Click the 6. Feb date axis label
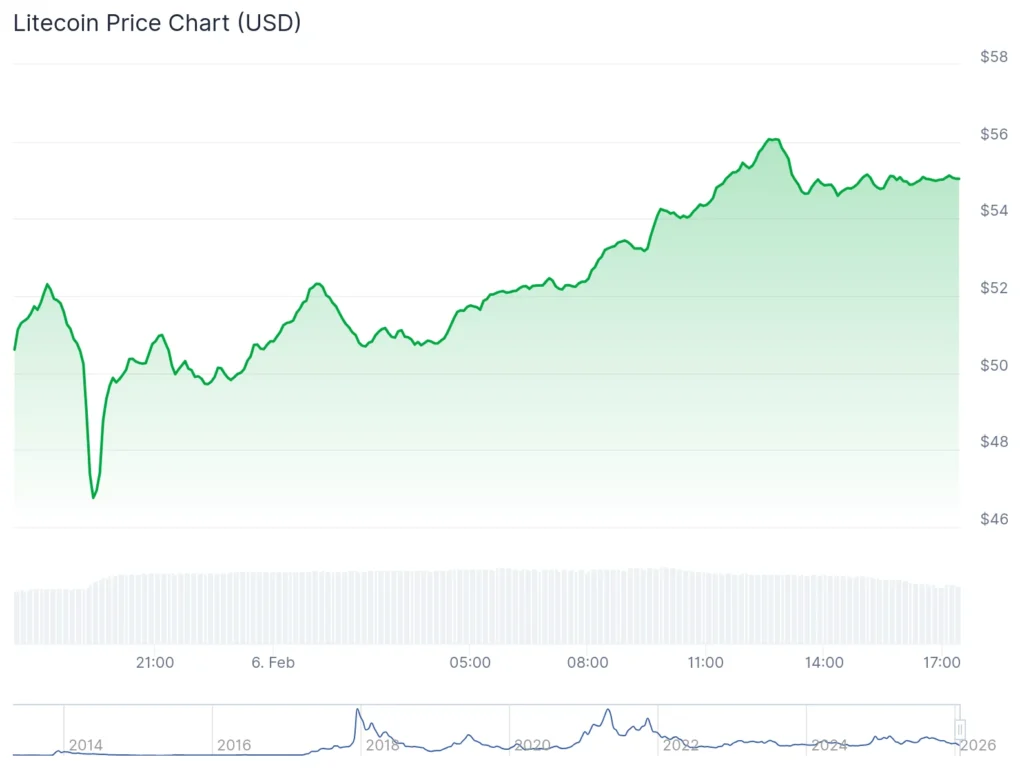 [x=273, y=662]
